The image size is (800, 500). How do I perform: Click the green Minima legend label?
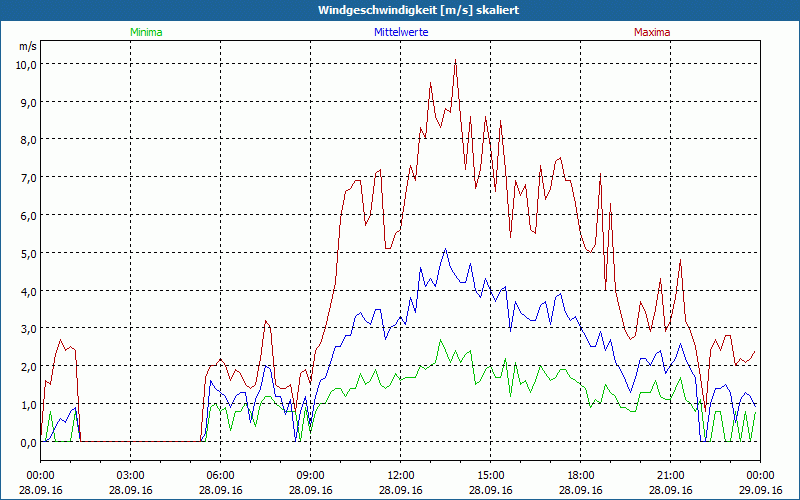146,32
